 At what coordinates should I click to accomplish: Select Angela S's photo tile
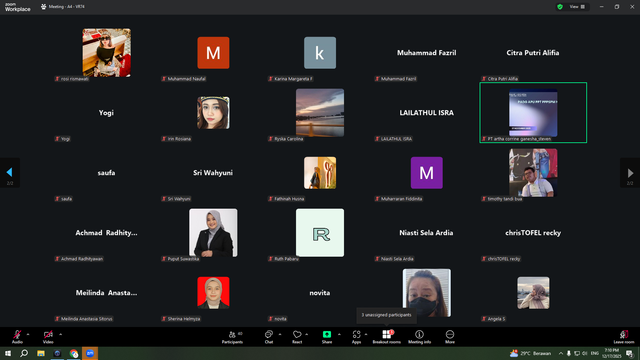533,293
